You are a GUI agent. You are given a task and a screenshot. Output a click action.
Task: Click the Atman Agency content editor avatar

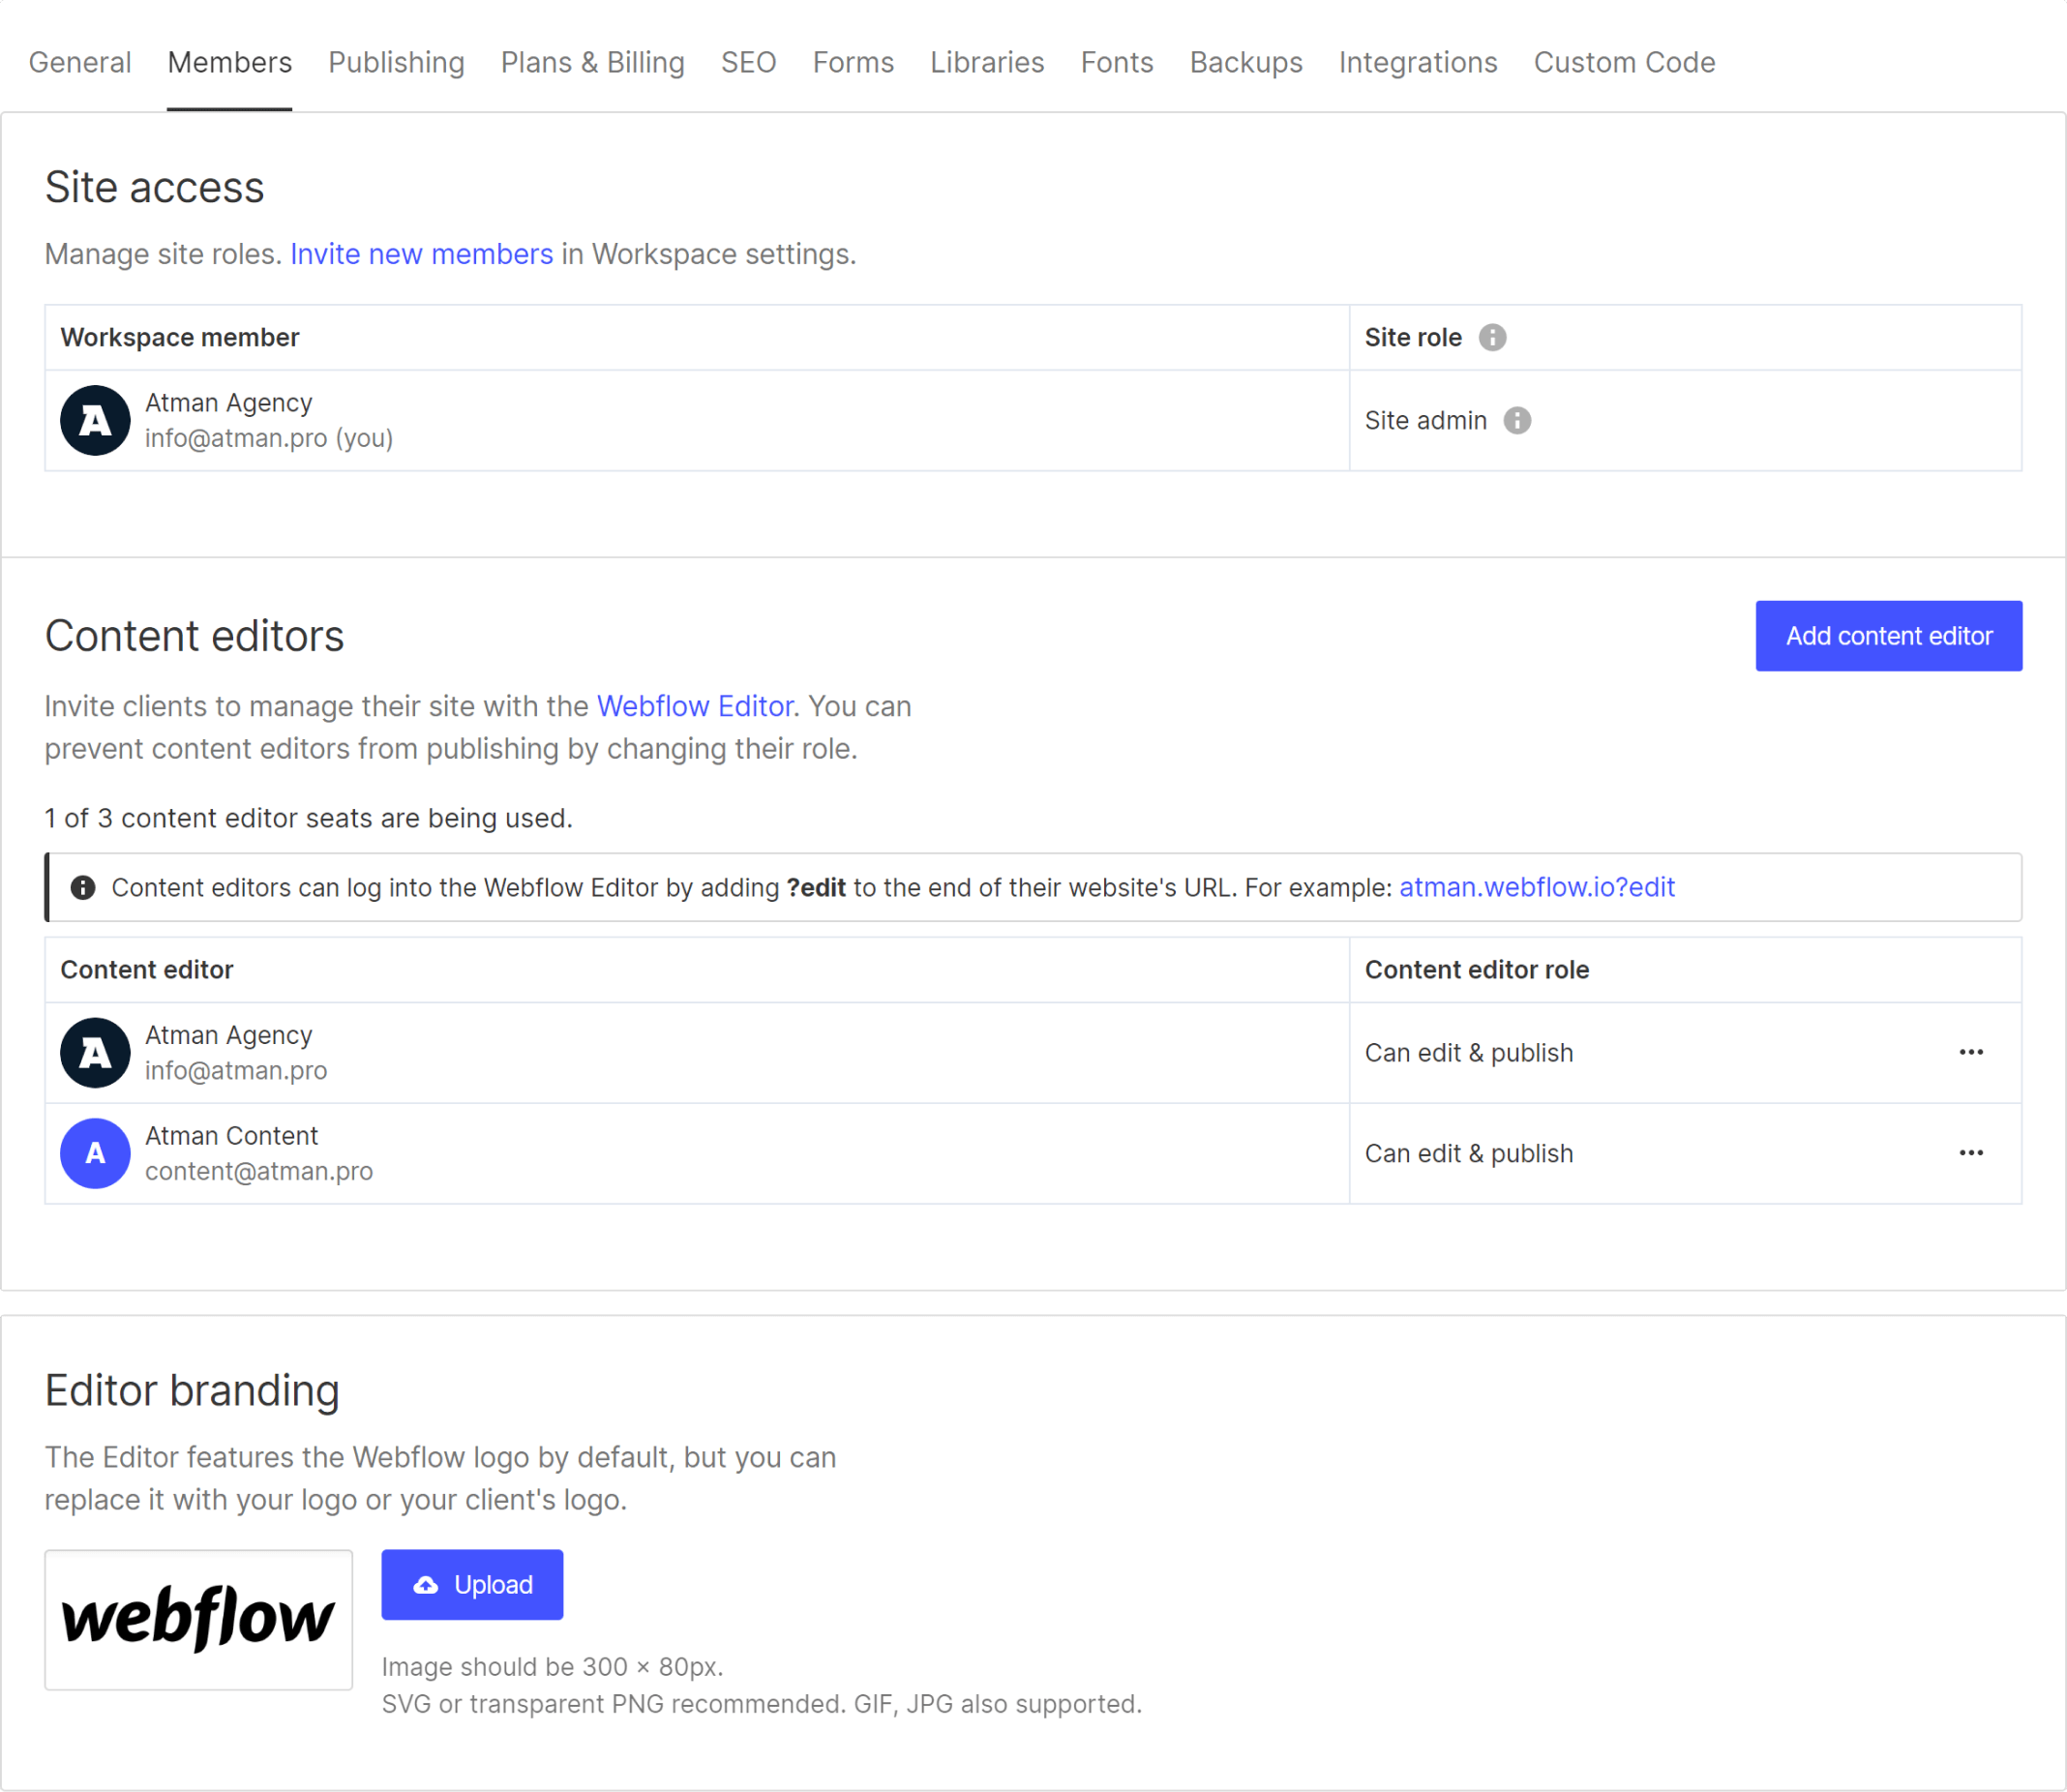pyautogui.click(x=91, y=1051)
